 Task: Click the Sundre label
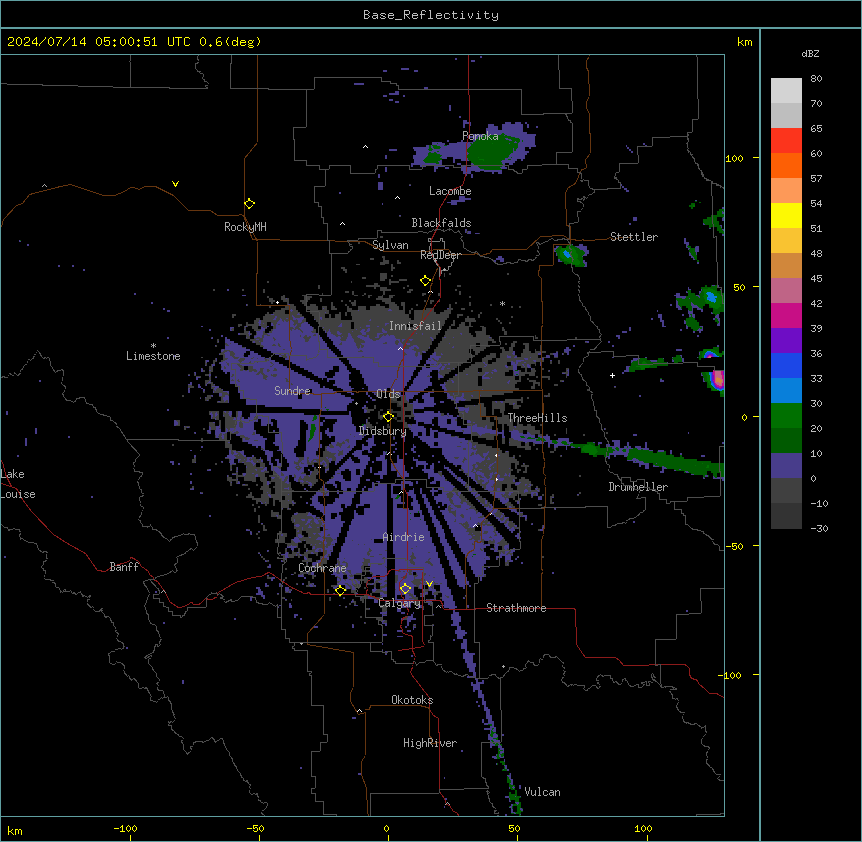[x=292, y=391]
